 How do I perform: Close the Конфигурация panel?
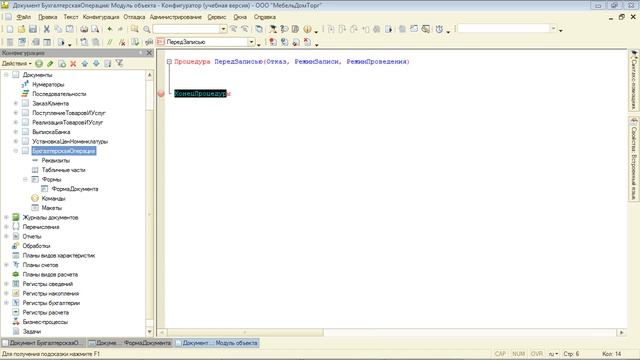[149, 53]
